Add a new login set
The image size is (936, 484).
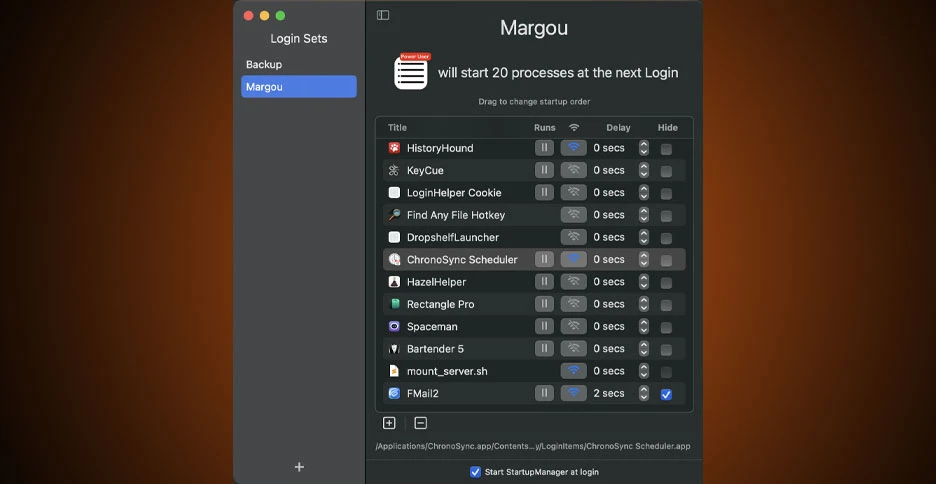[300, 467]
